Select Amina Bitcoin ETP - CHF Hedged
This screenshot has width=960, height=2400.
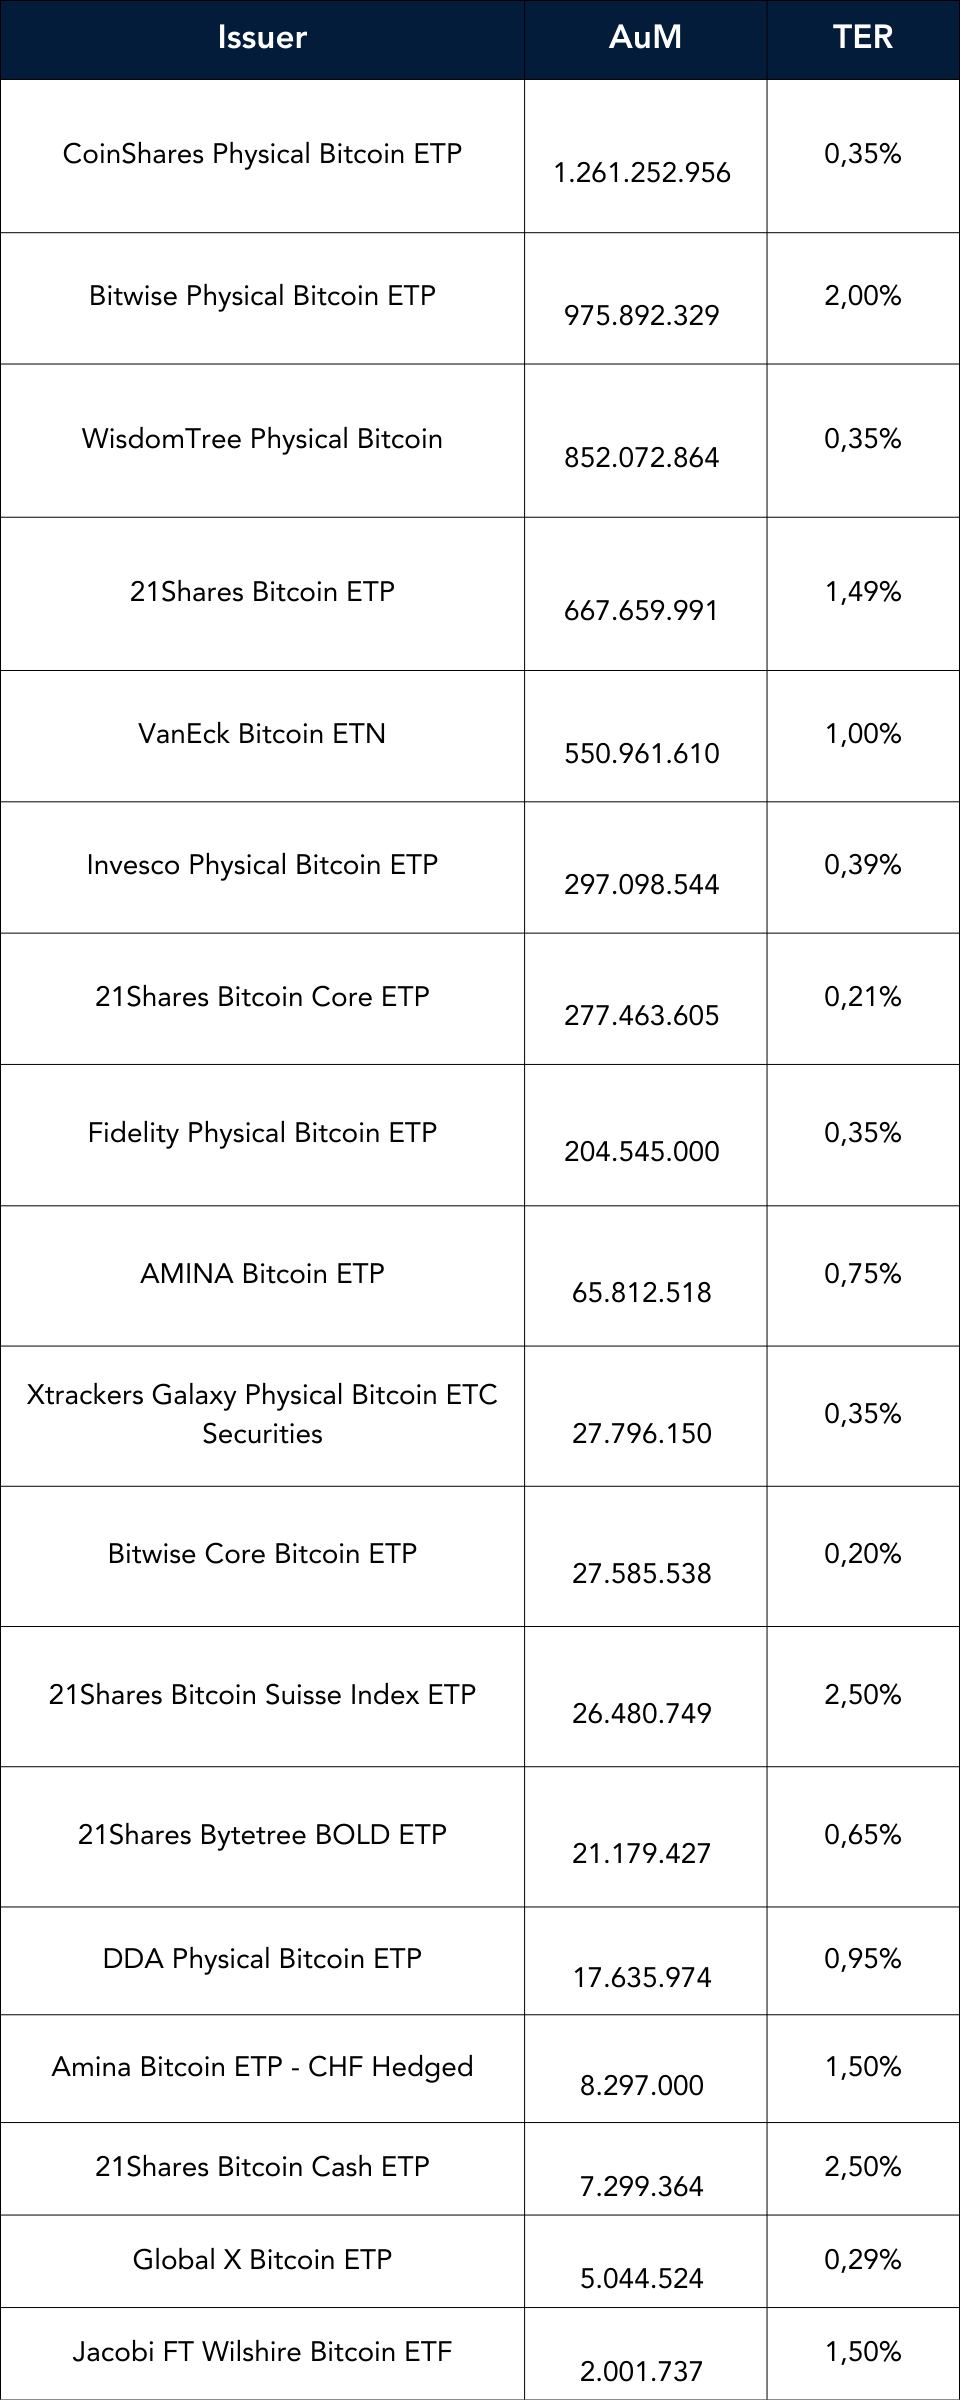coord(262,2067)
